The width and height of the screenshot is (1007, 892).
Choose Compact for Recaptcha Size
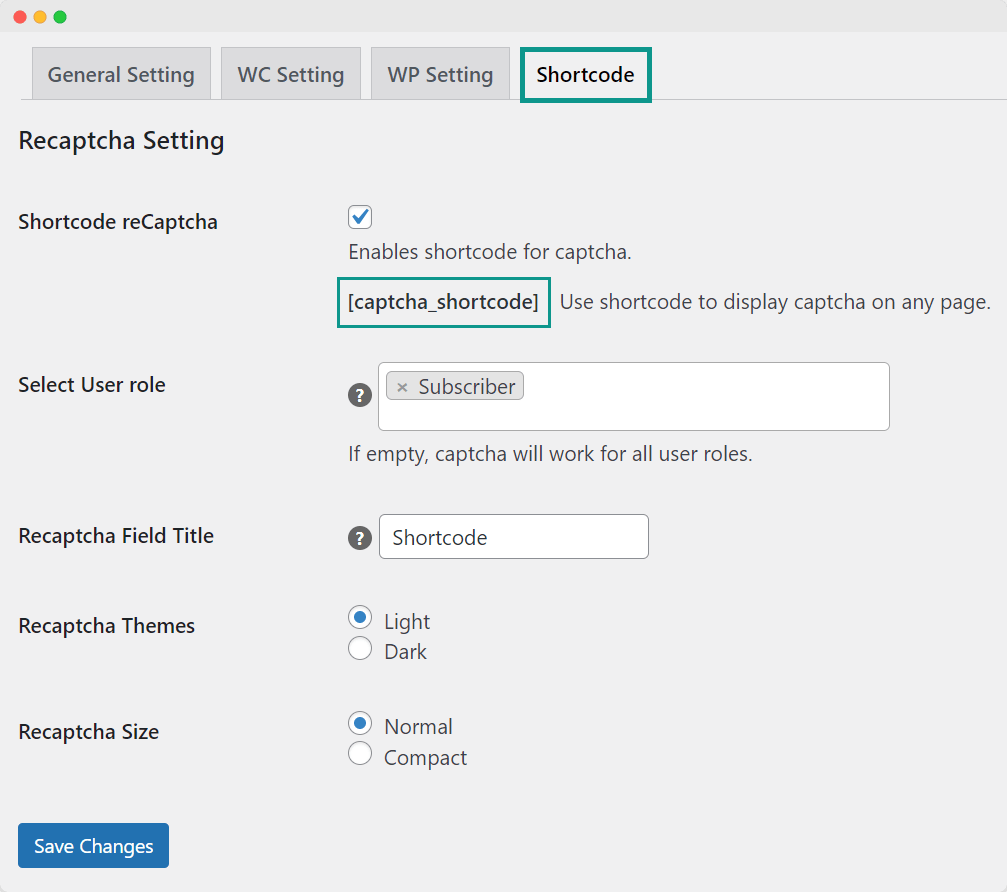(360, 754)
